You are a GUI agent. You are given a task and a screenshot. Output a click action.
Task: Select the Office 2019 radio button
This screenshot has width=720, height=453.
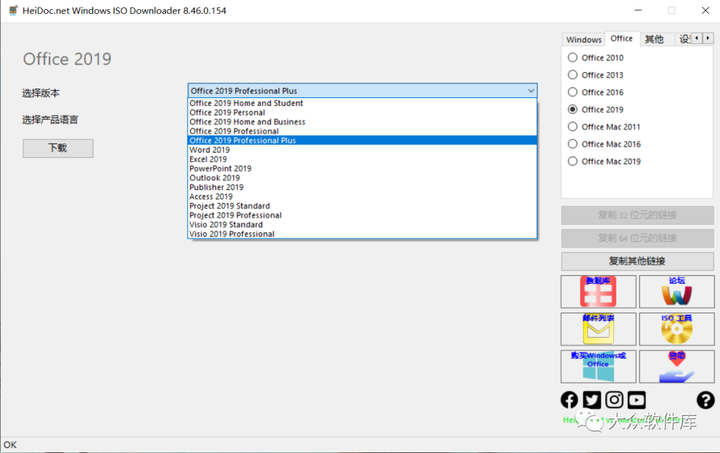(x=573, y=109)
